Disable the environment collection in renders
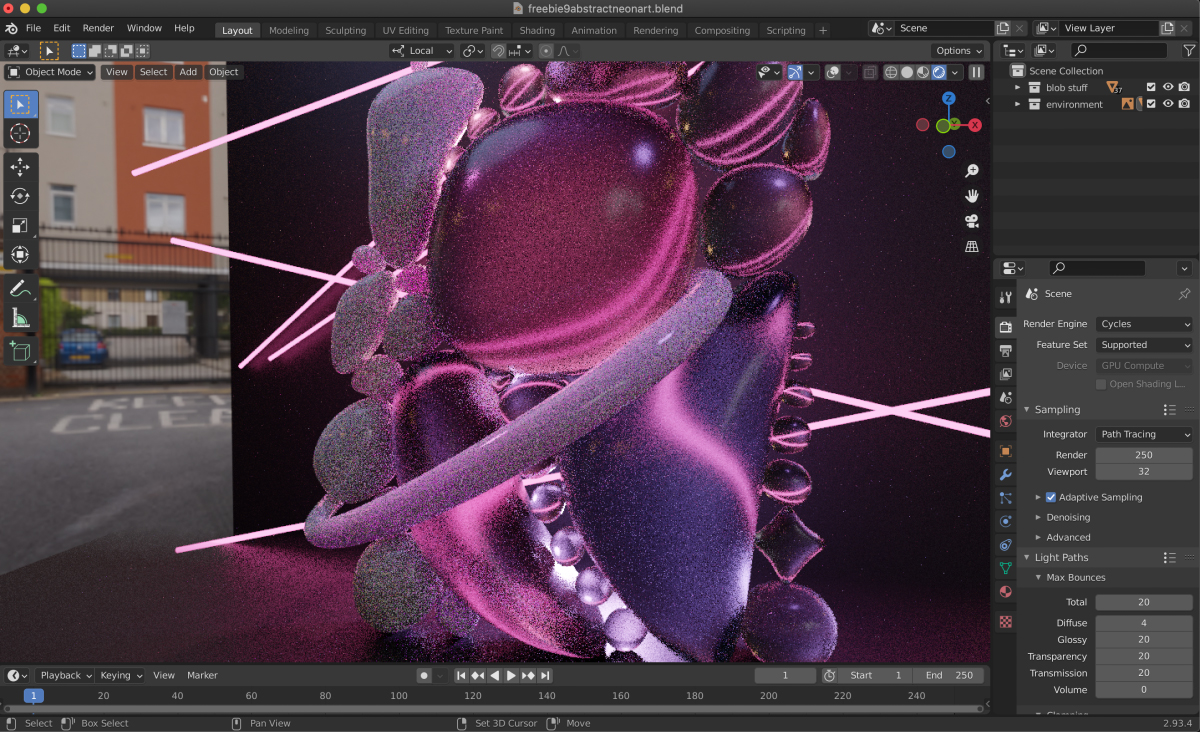Viewport: 1200px width, 732px height. [x=1184, y=104]
